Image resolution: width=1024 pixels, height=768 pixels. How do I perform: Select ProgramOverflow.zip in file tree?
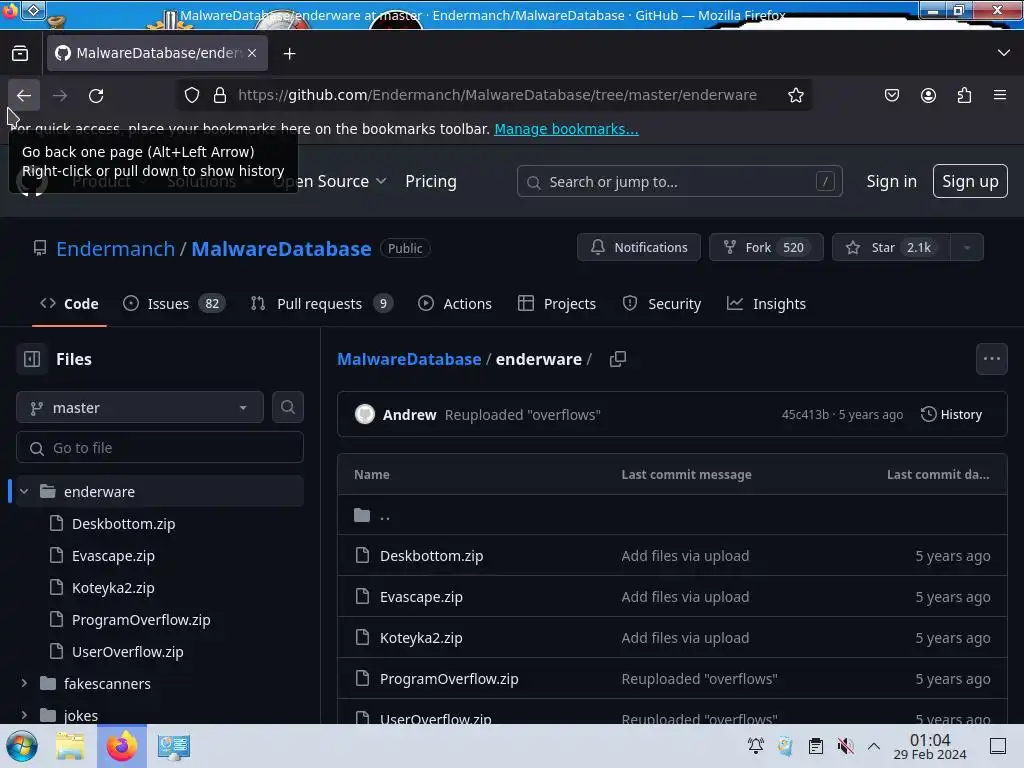click(141, 620)
